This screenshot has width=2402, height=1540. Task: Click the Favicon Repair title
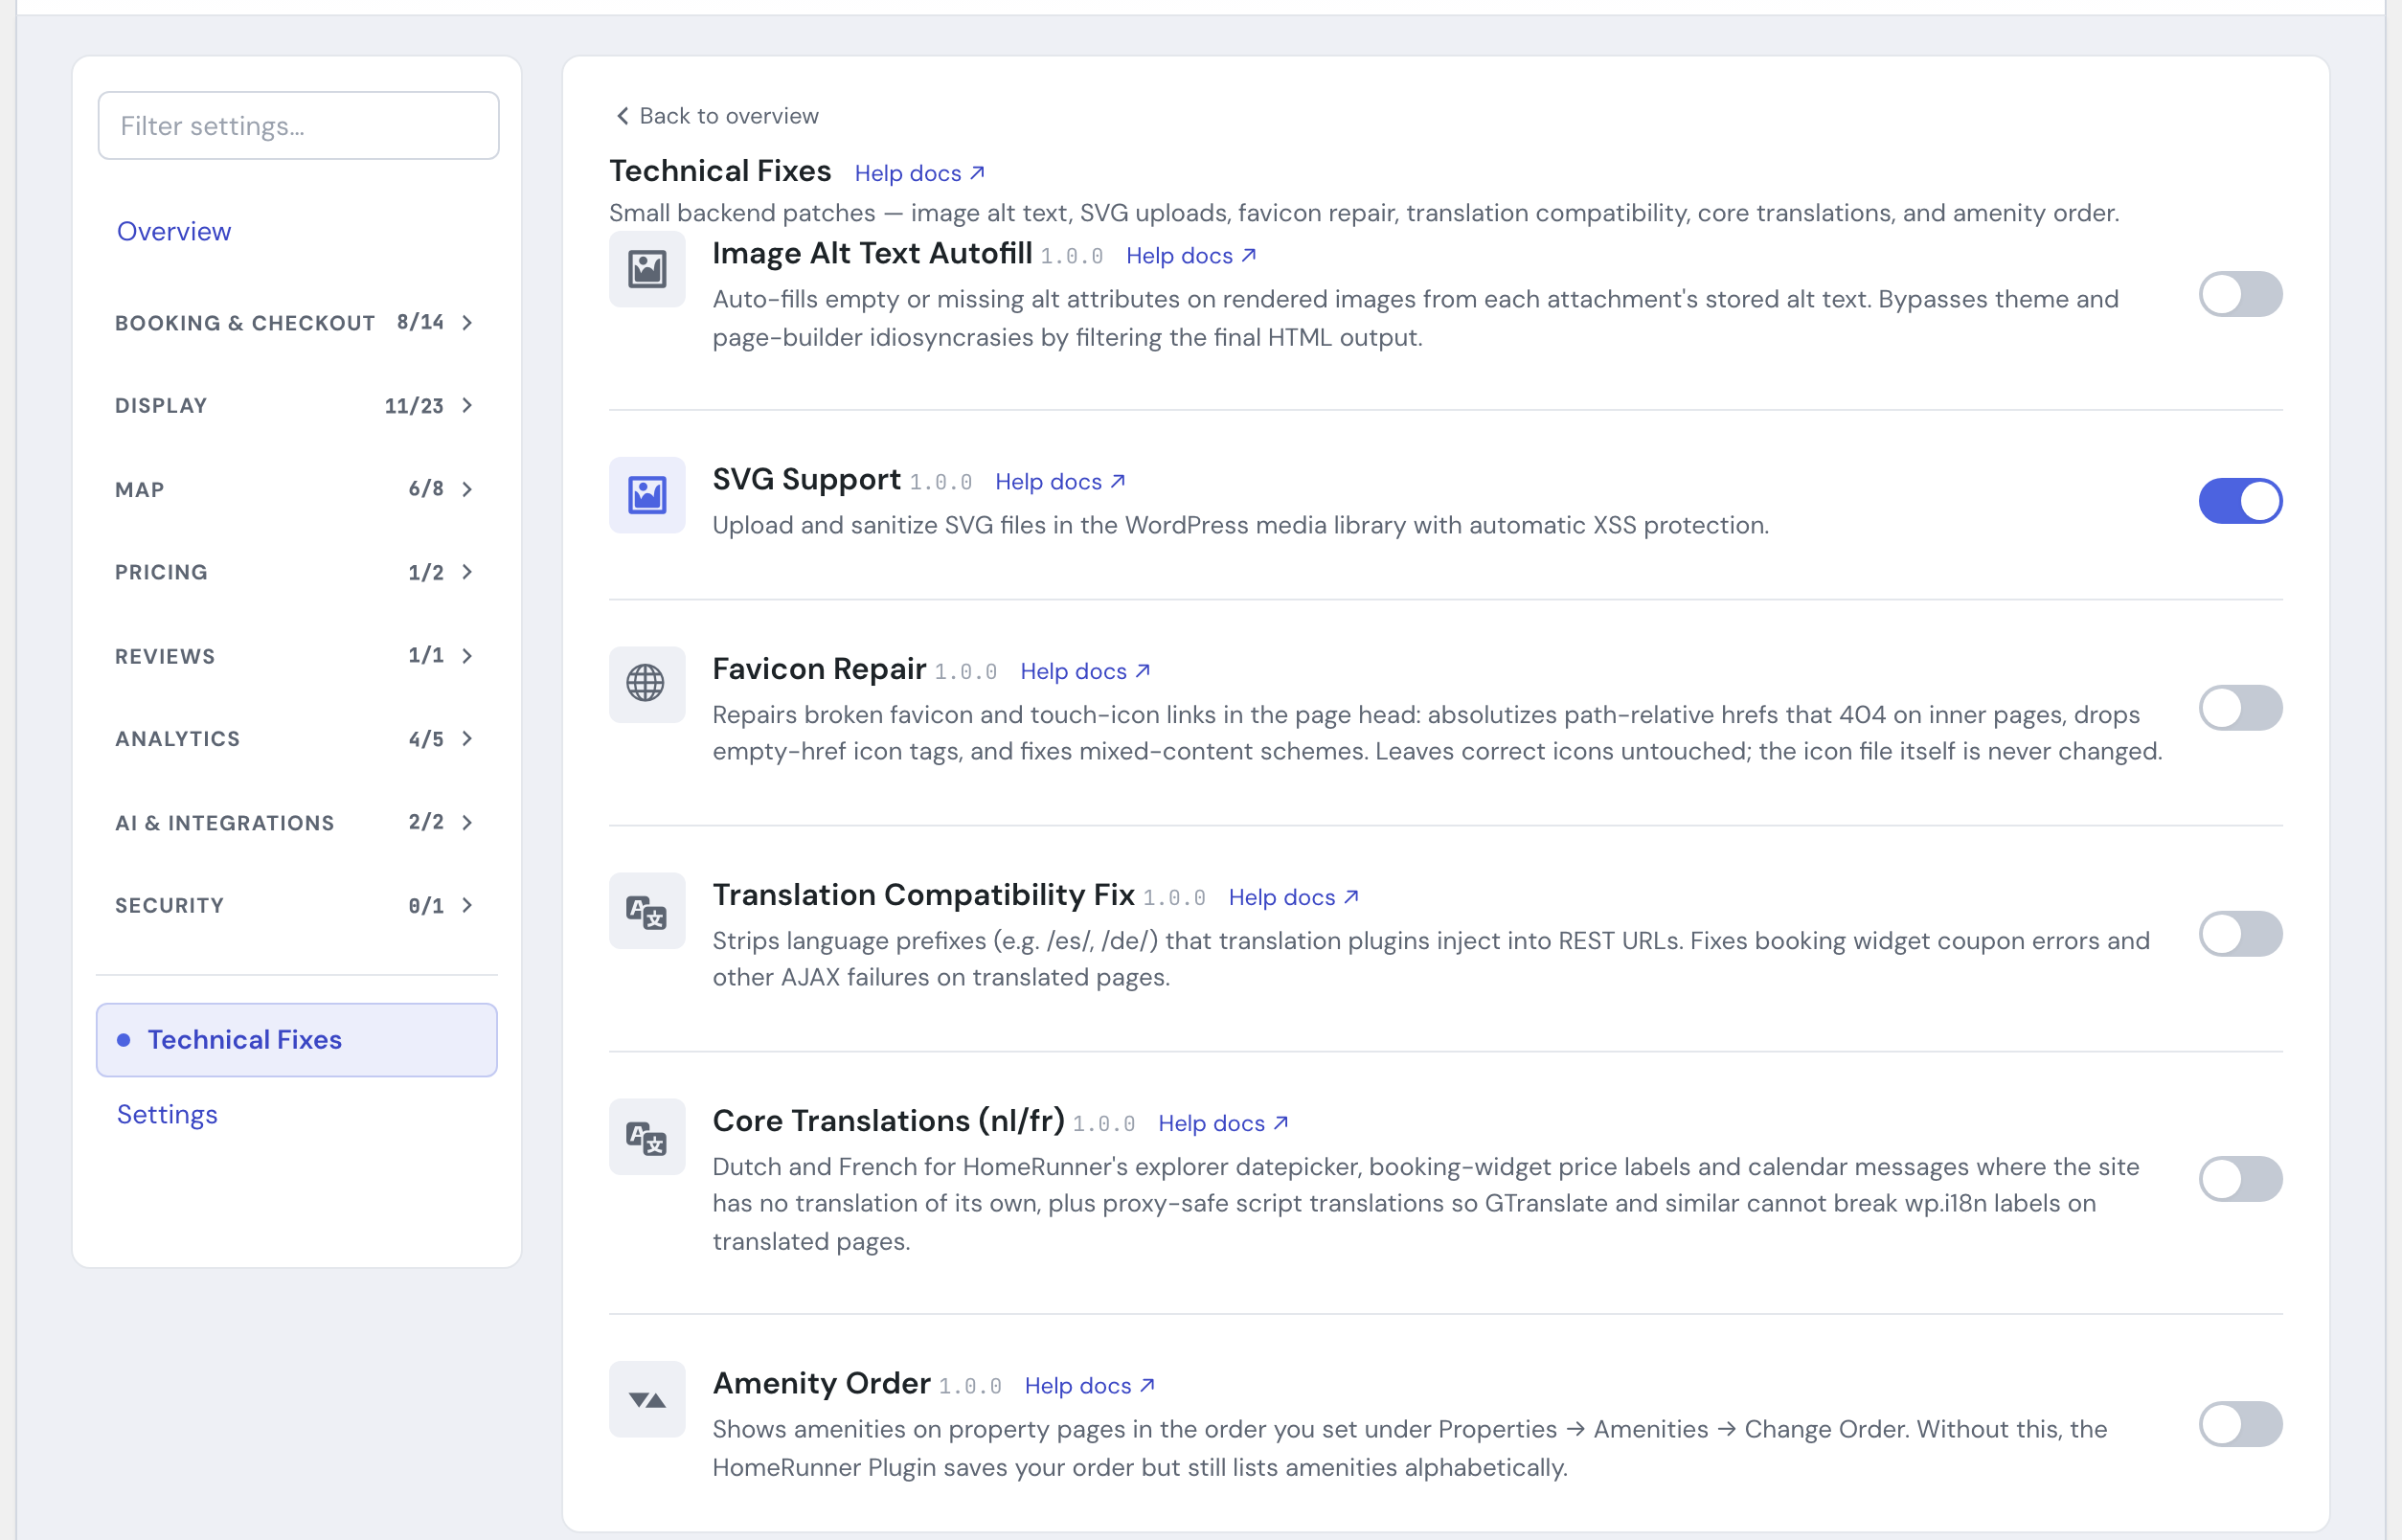pos(819,668)
